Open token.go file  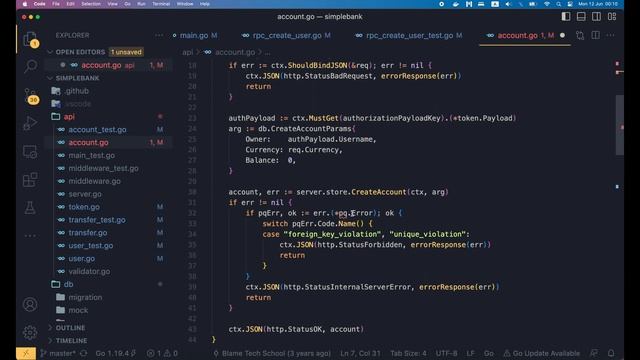(84, 207)
